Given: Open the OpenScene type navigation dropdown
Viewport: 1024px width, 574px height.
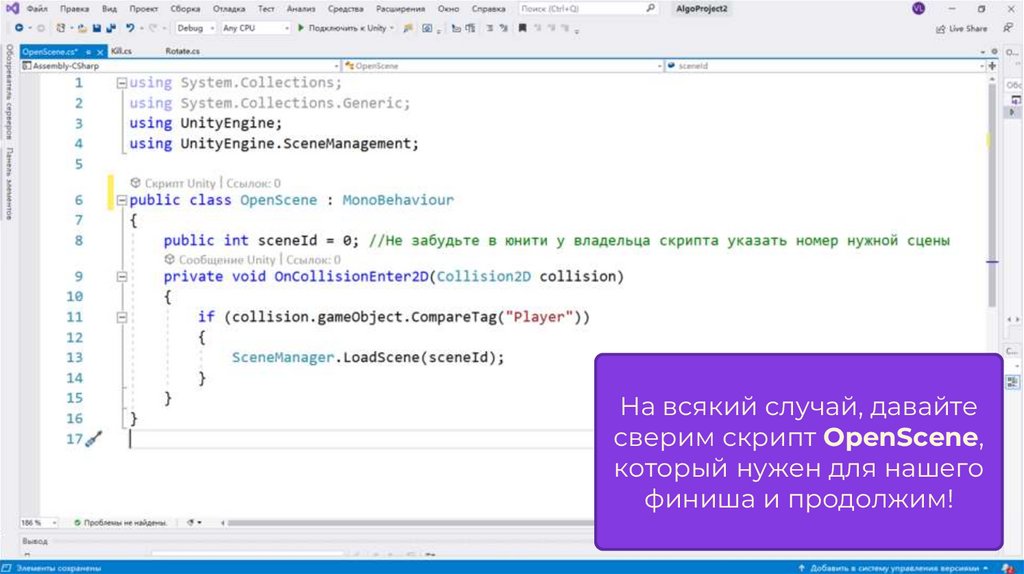Looking at the screenshot, I should pos(502,66).
